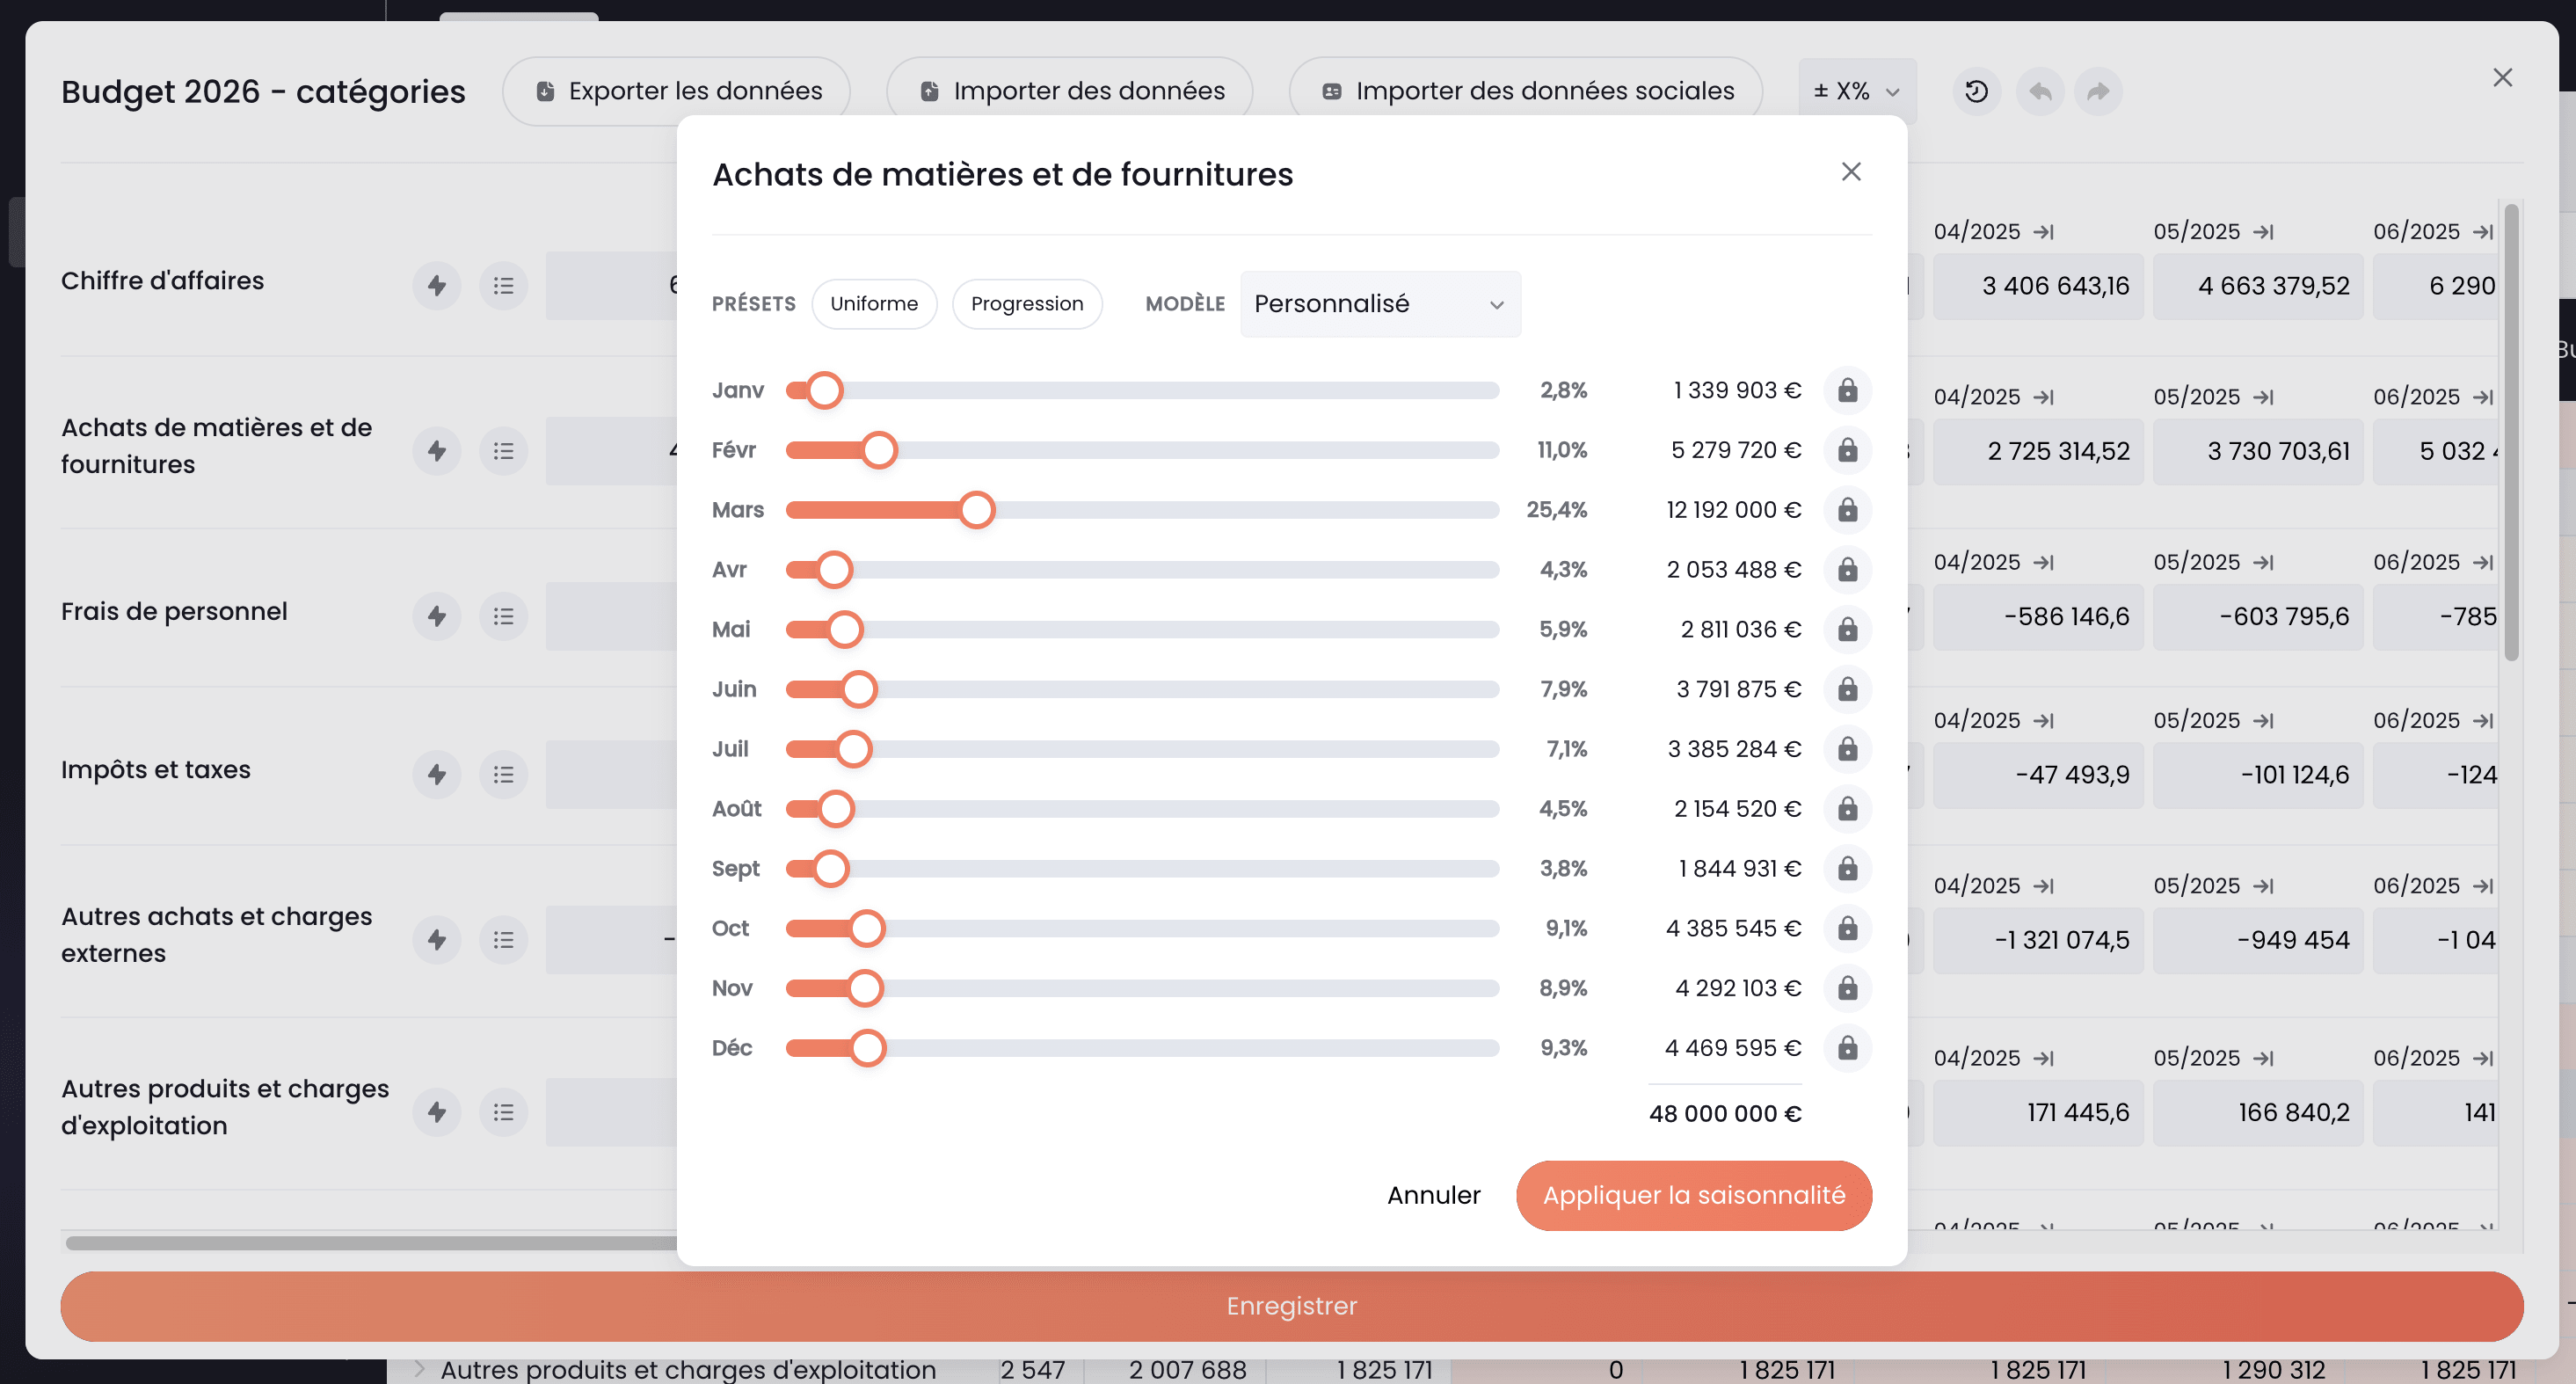Screen dimensions: 2576x1384
Task: Click the Févr slider handle
Action: [879, 450]
